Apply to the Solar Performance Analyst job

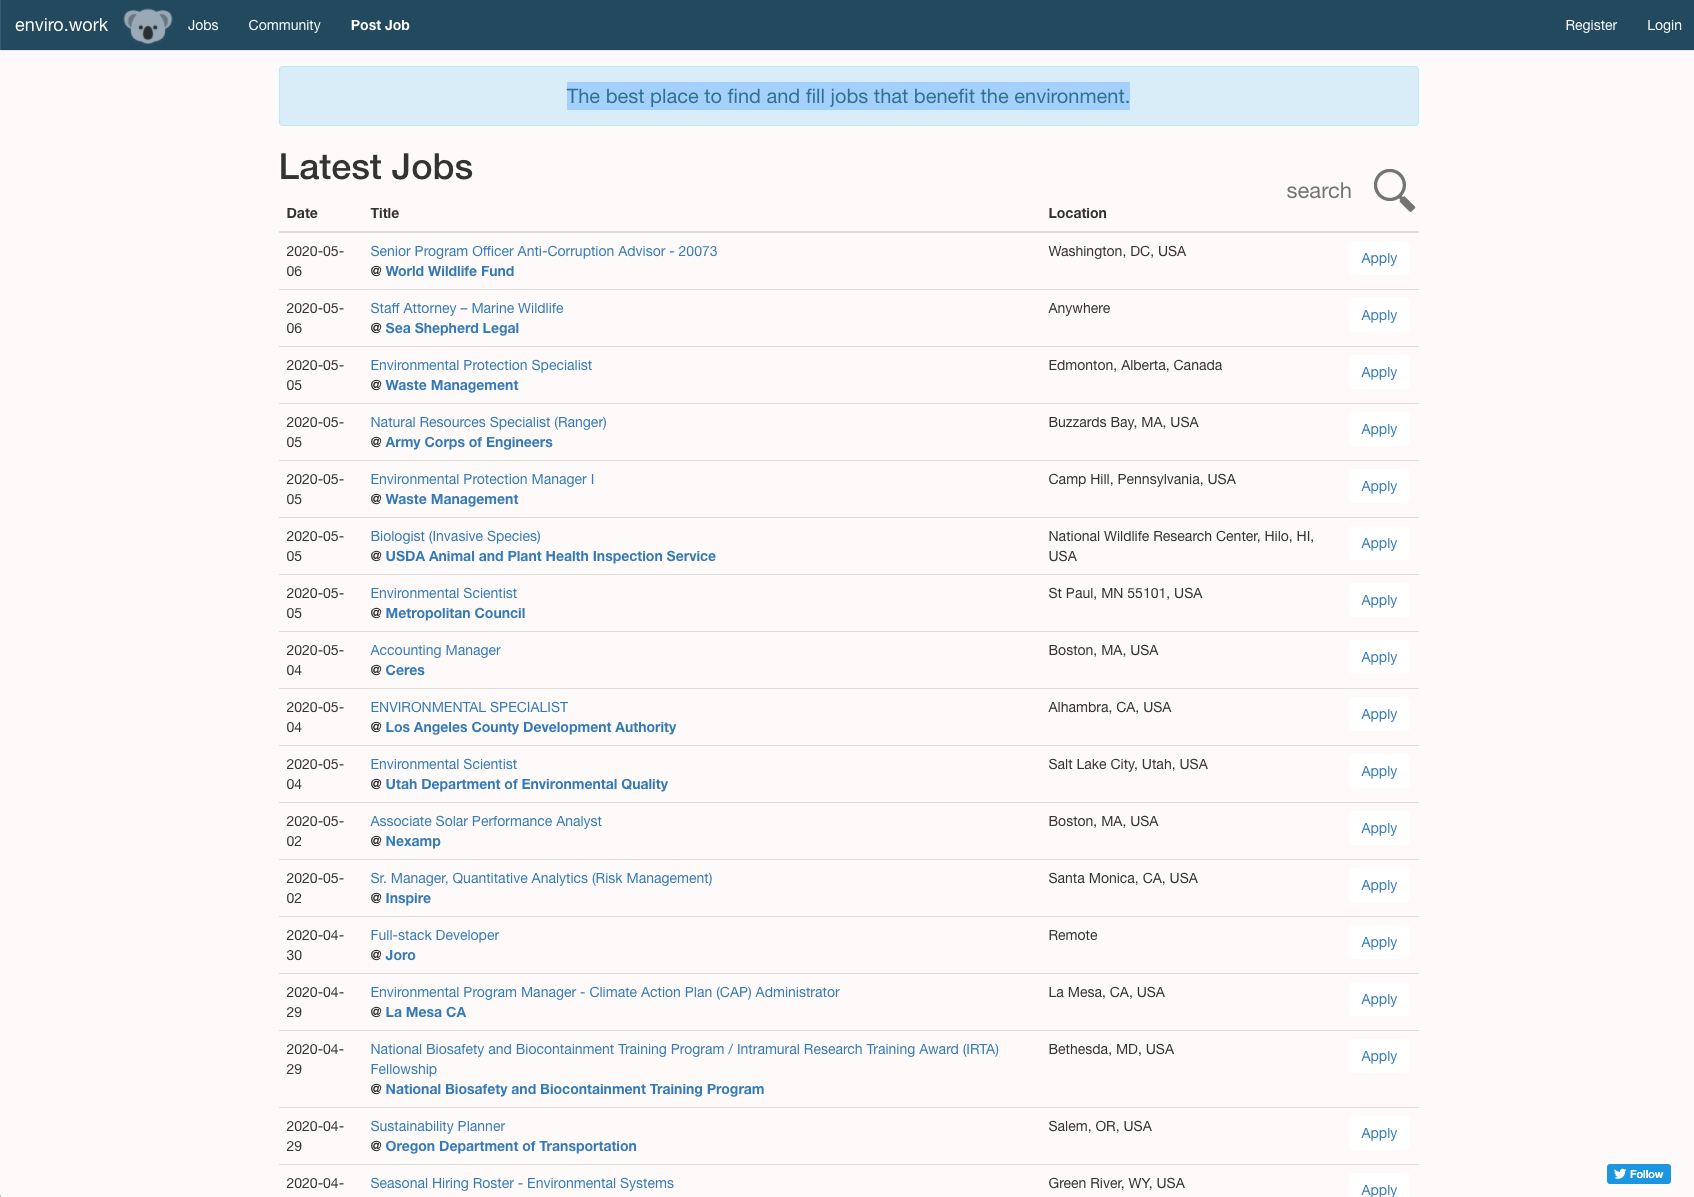click(1378, 828)
